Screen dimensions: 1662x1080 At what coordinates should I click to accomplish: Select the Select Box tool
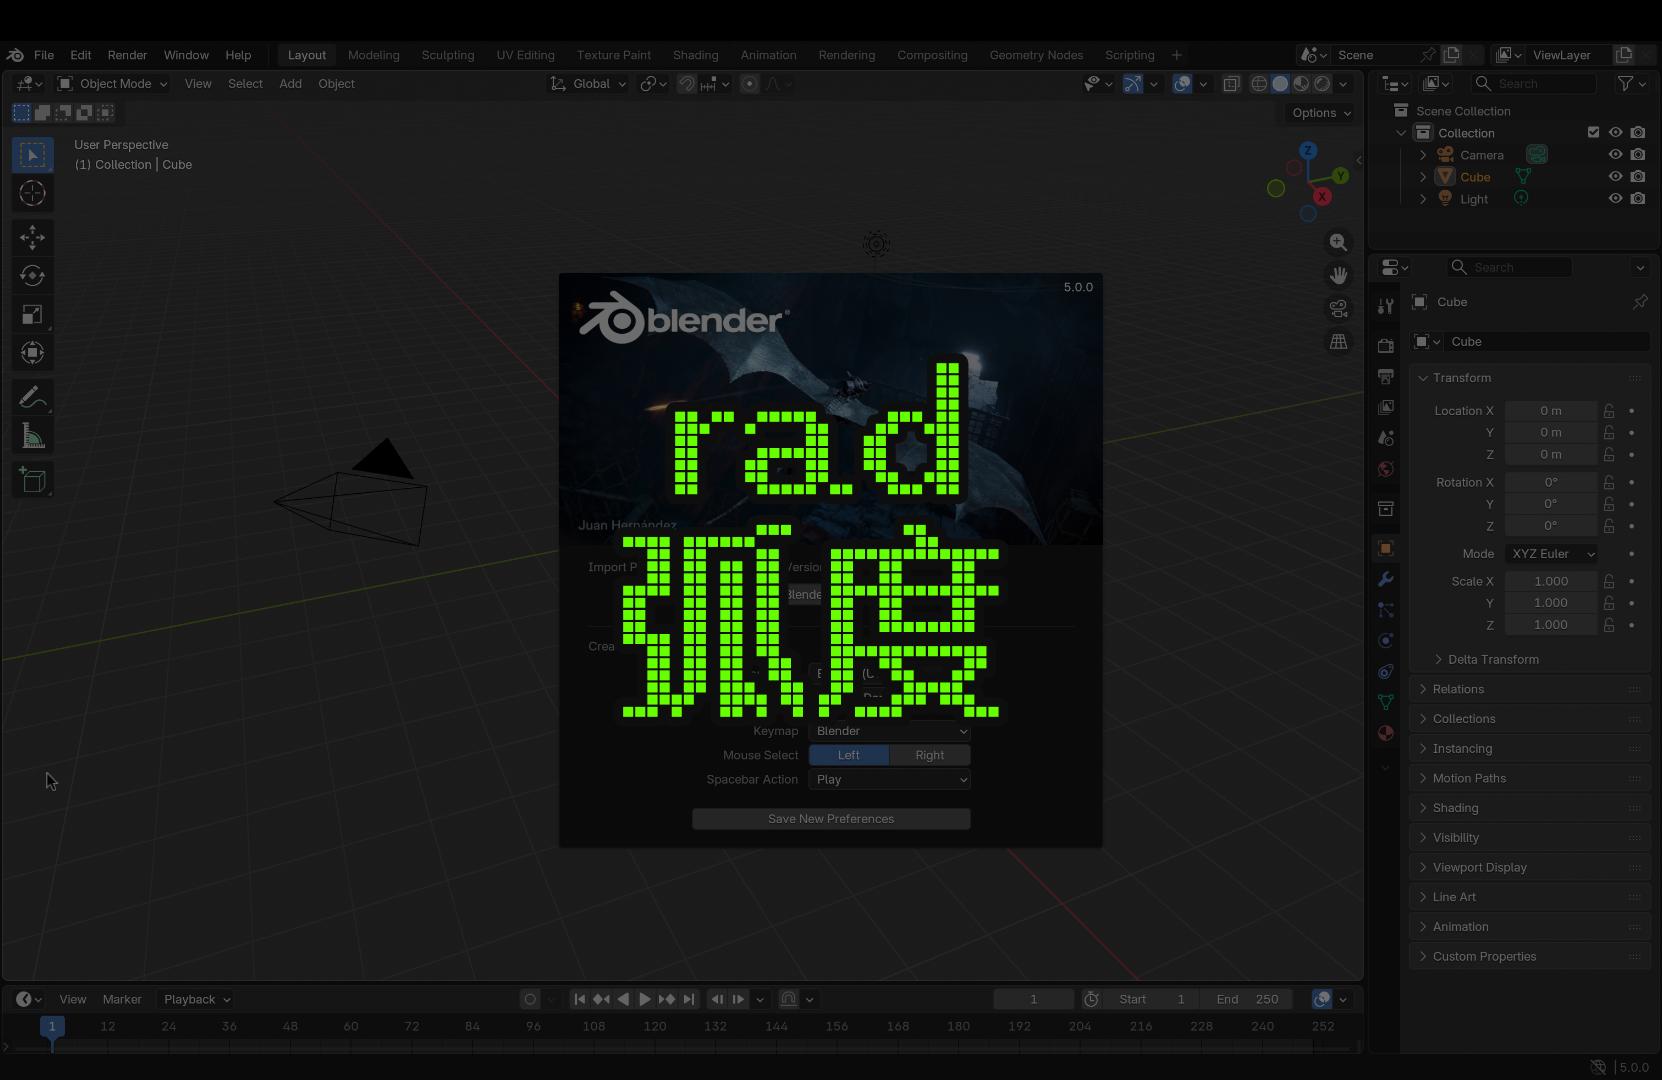32,154
